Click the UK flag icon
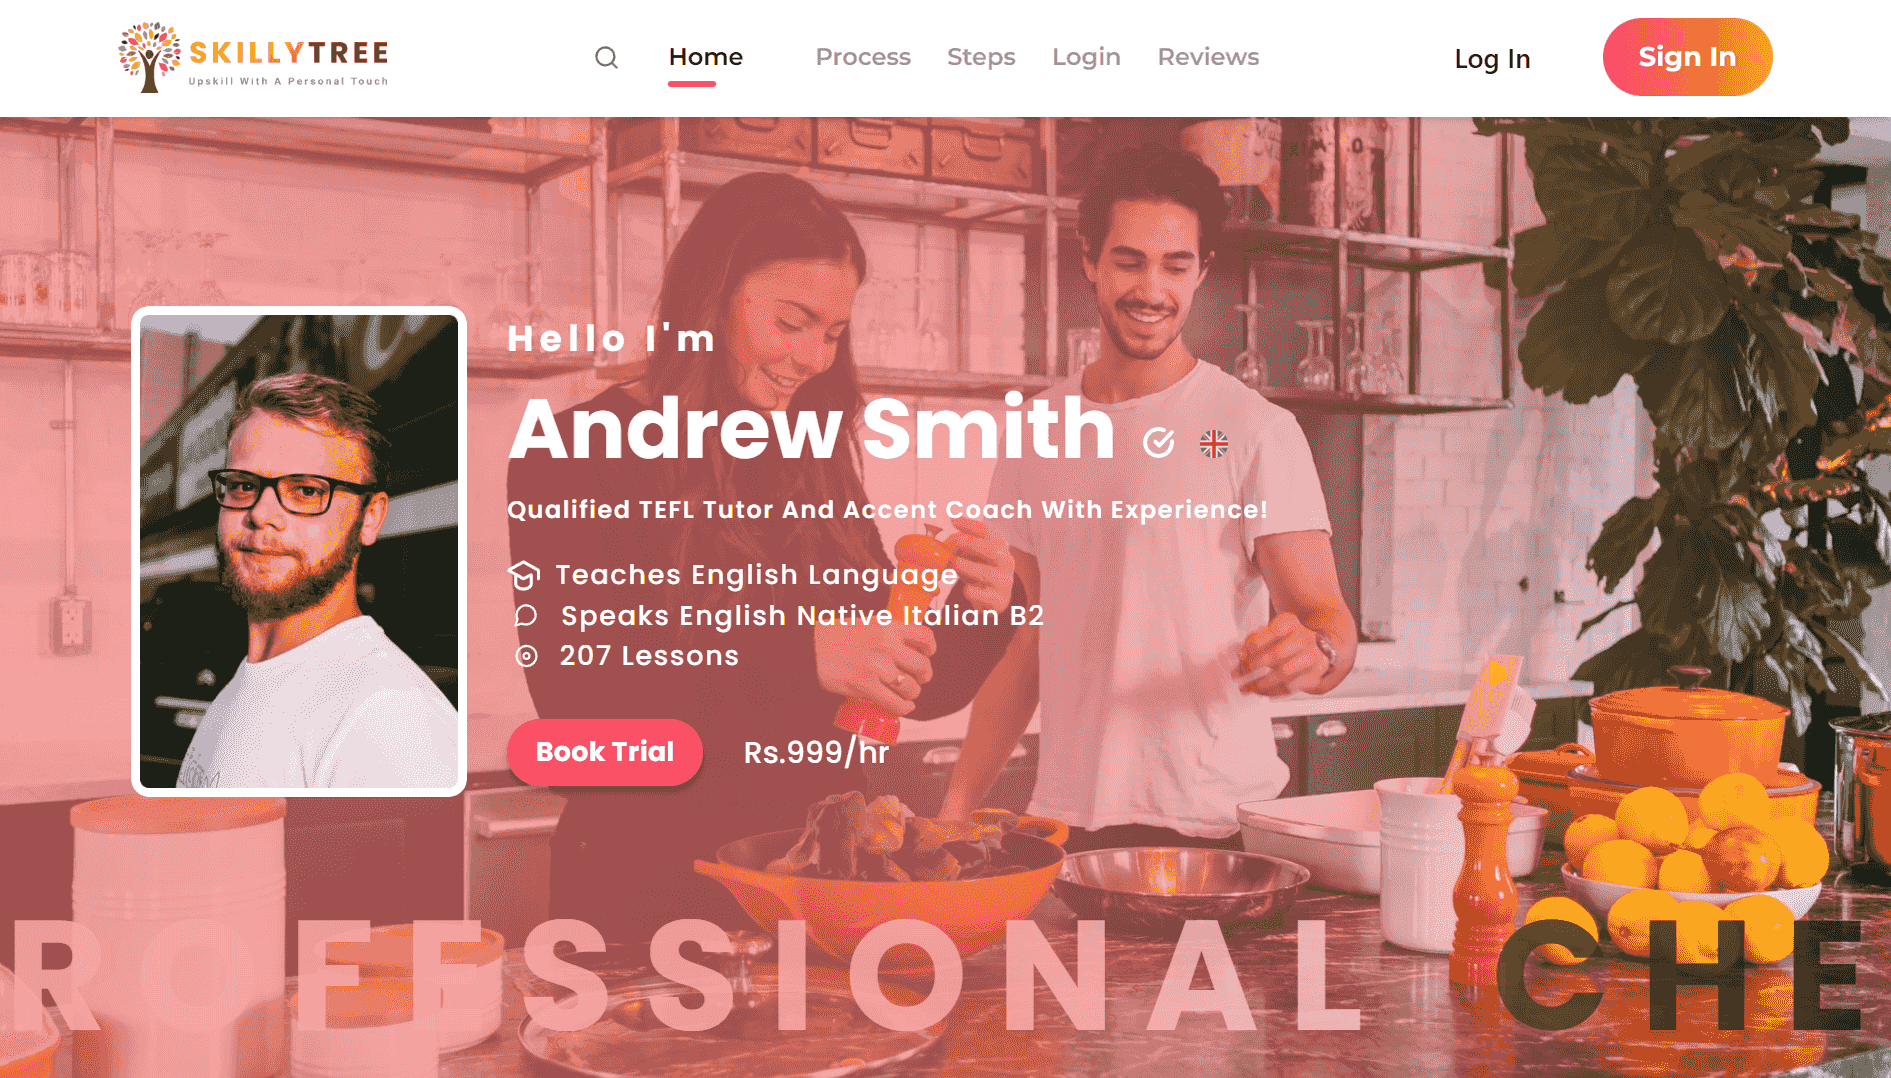1891x1078 pixels. tap(1214, 443)
